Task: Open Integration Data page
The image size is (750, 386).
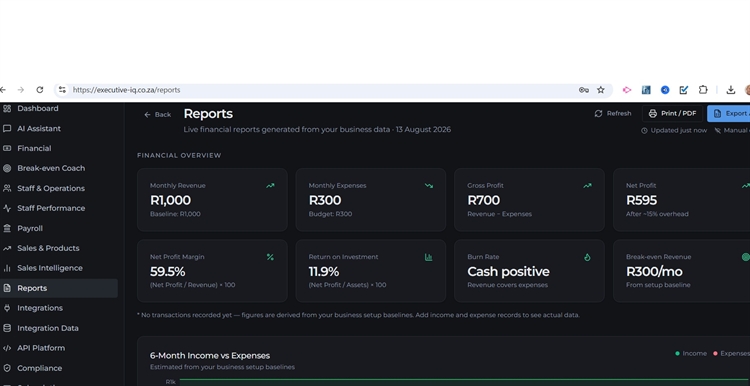Action: [x=48, y=328]
